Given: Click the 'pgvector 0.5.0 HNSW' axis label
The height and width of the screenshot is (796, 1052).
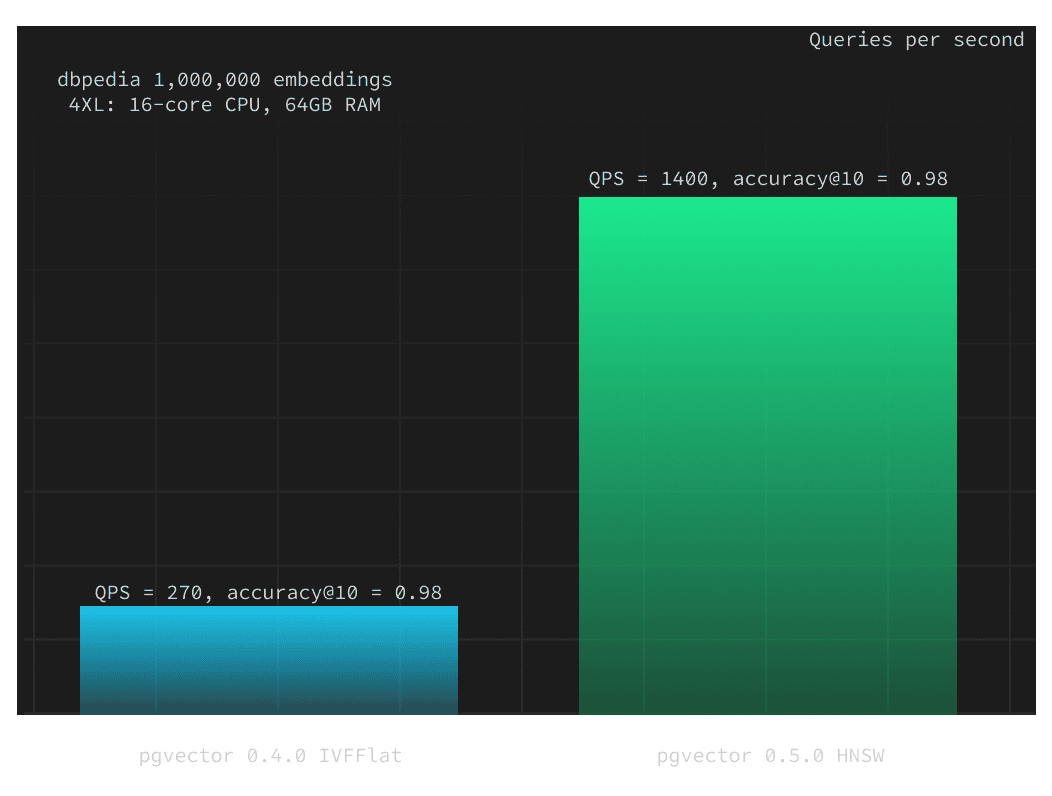Looking at the screenshot, I should [x=770, y=756].
